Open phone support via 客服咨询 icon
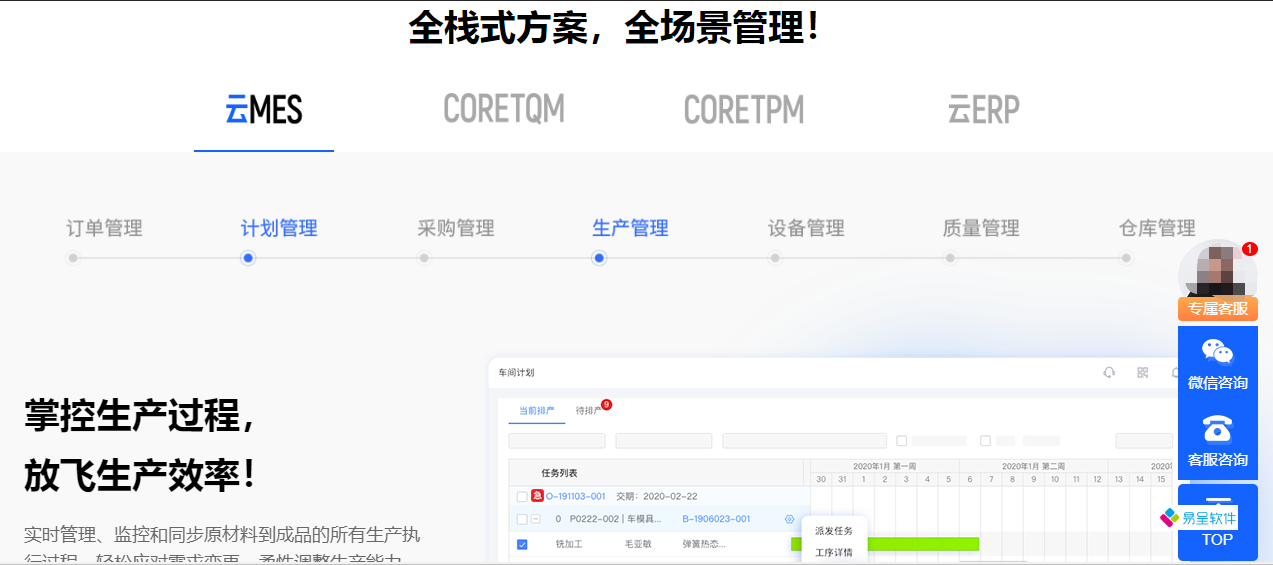The height and width of the screenshot is (565, 1273). point(1217,429)
